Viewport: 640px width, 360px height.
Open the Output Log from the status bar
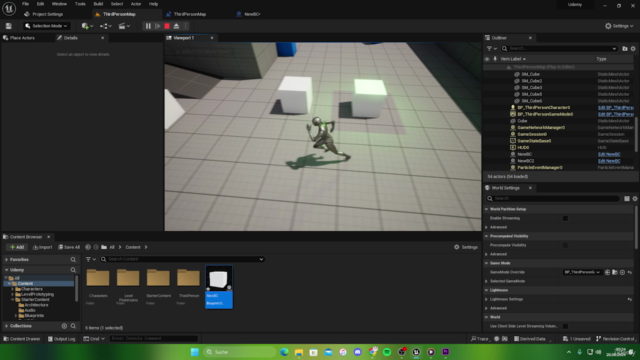pos(62,339)
